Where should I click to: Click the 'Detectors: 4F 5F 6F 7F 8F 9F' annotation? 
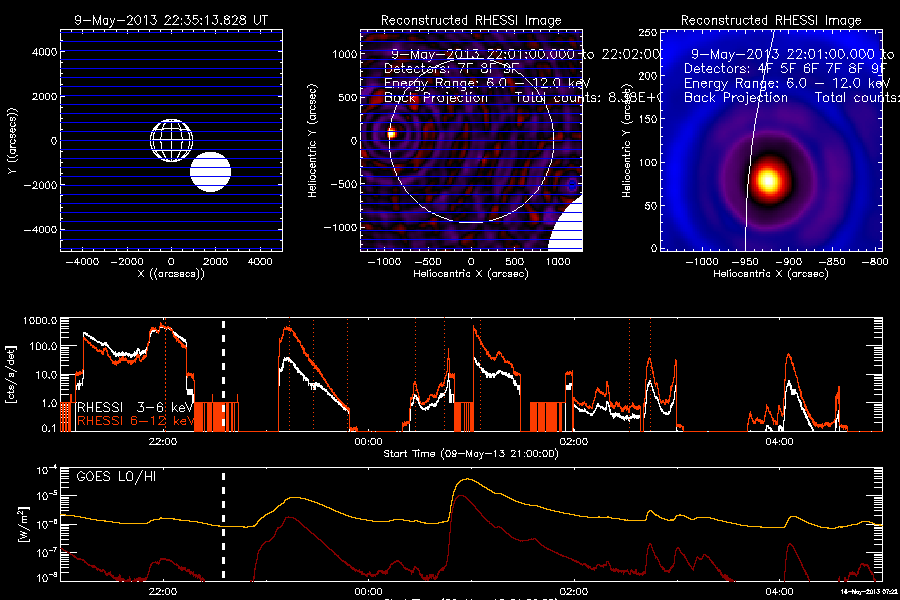coord(785,68)
